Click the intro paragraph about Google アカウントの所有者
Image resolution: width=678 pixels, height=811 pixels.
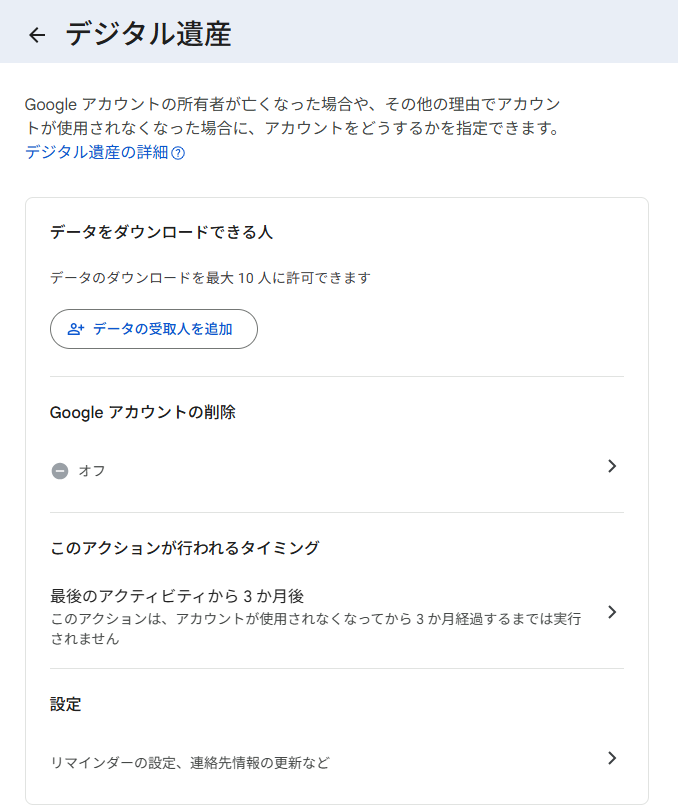tap(292, 116)
